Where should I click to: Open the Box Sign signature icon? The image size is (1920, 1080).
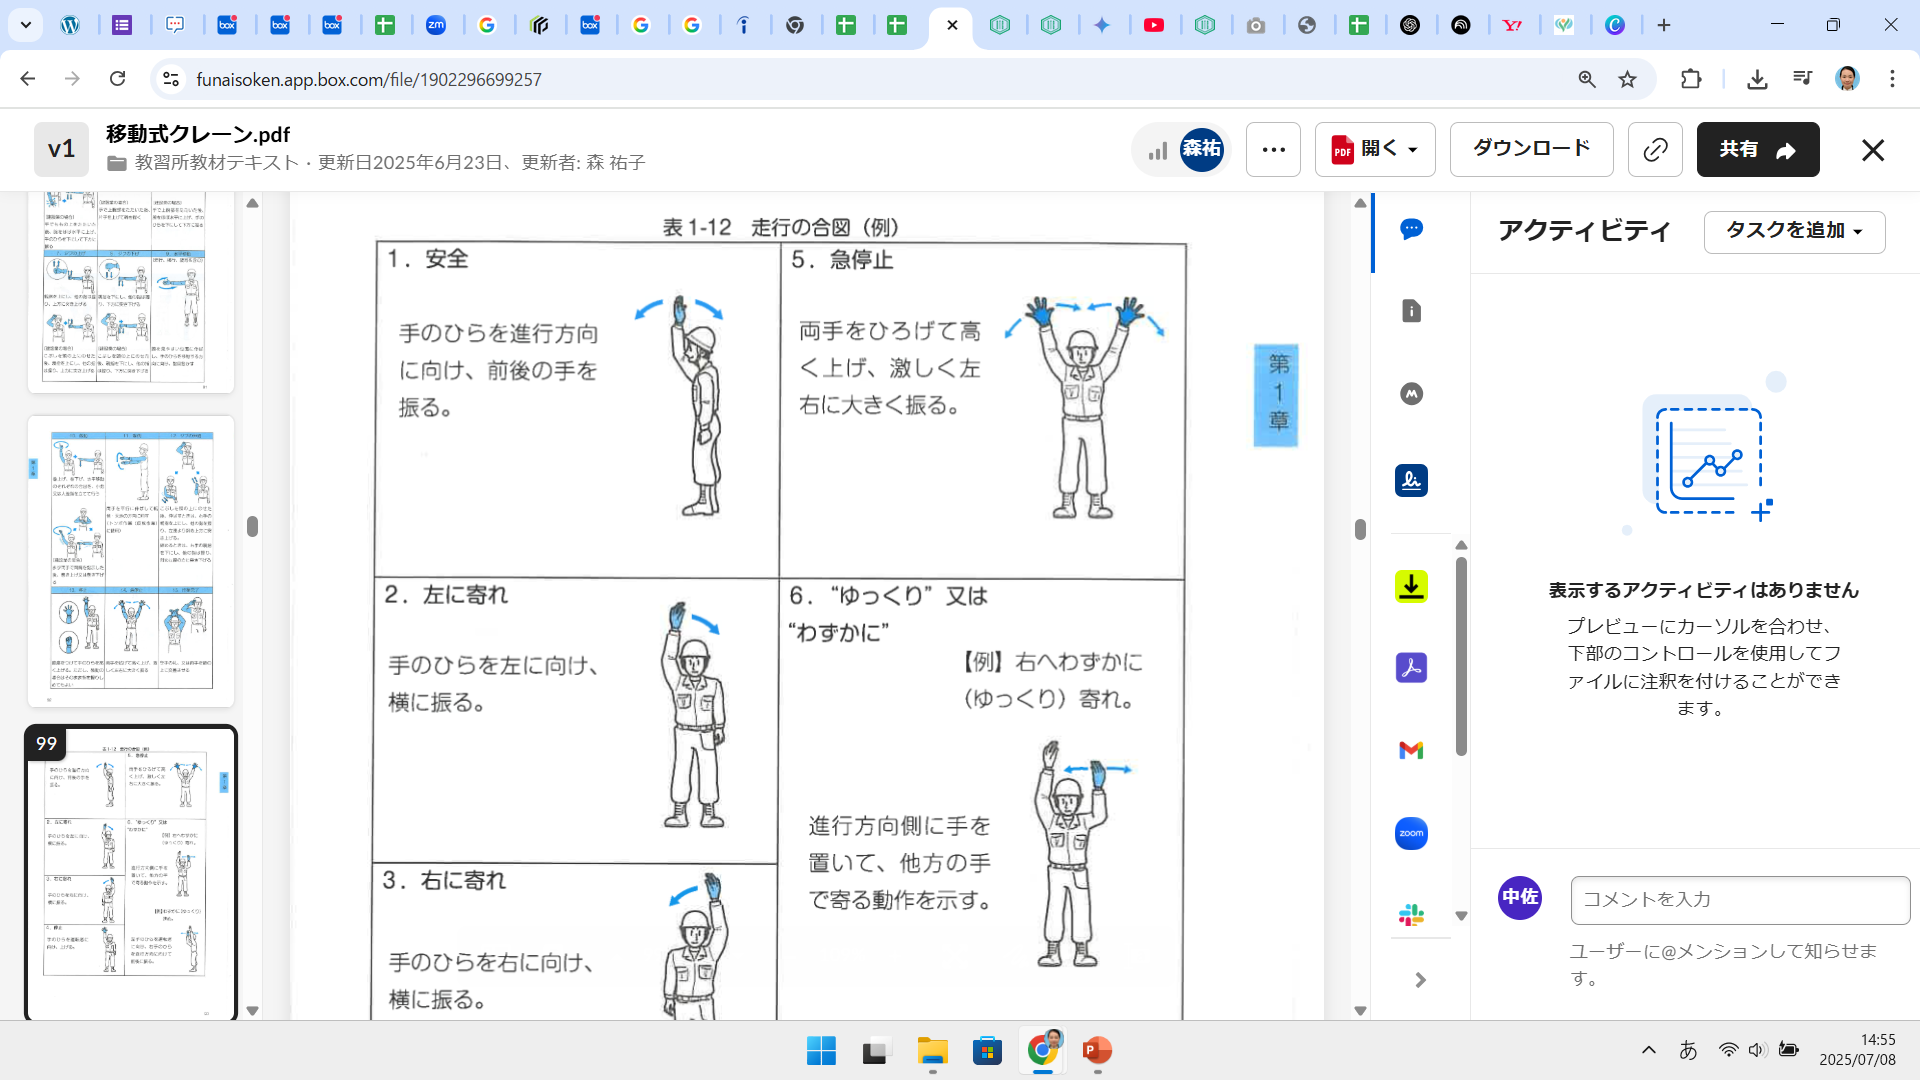coord(1411,481)
